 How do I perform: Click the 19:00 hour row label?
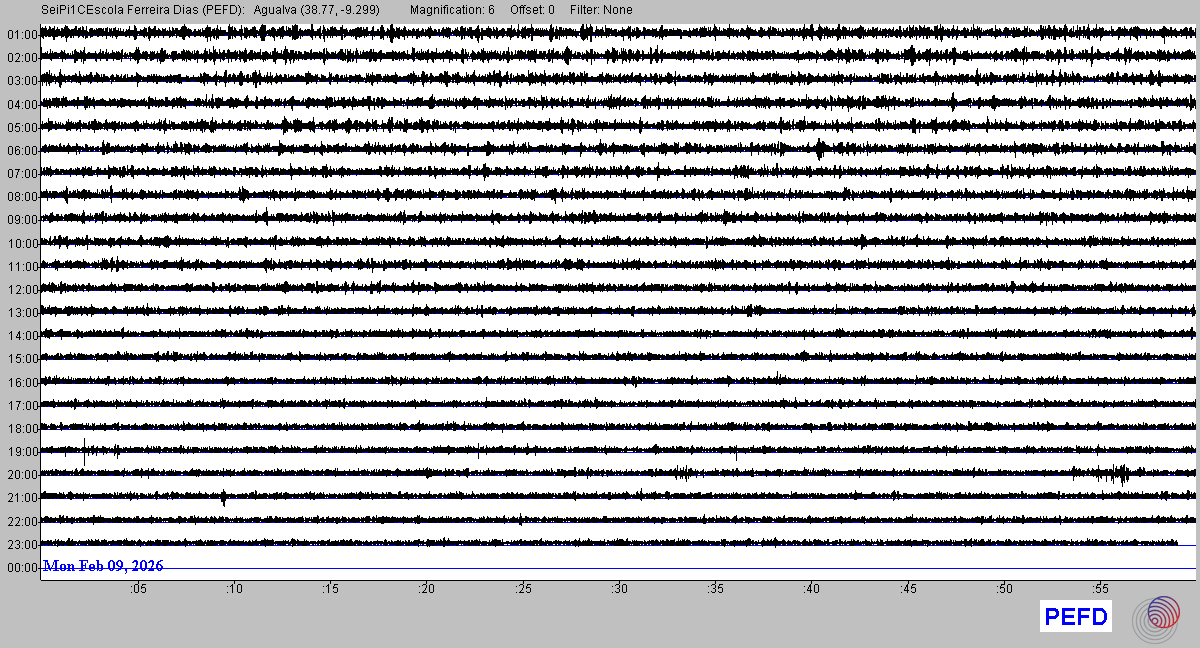[22, 452]
